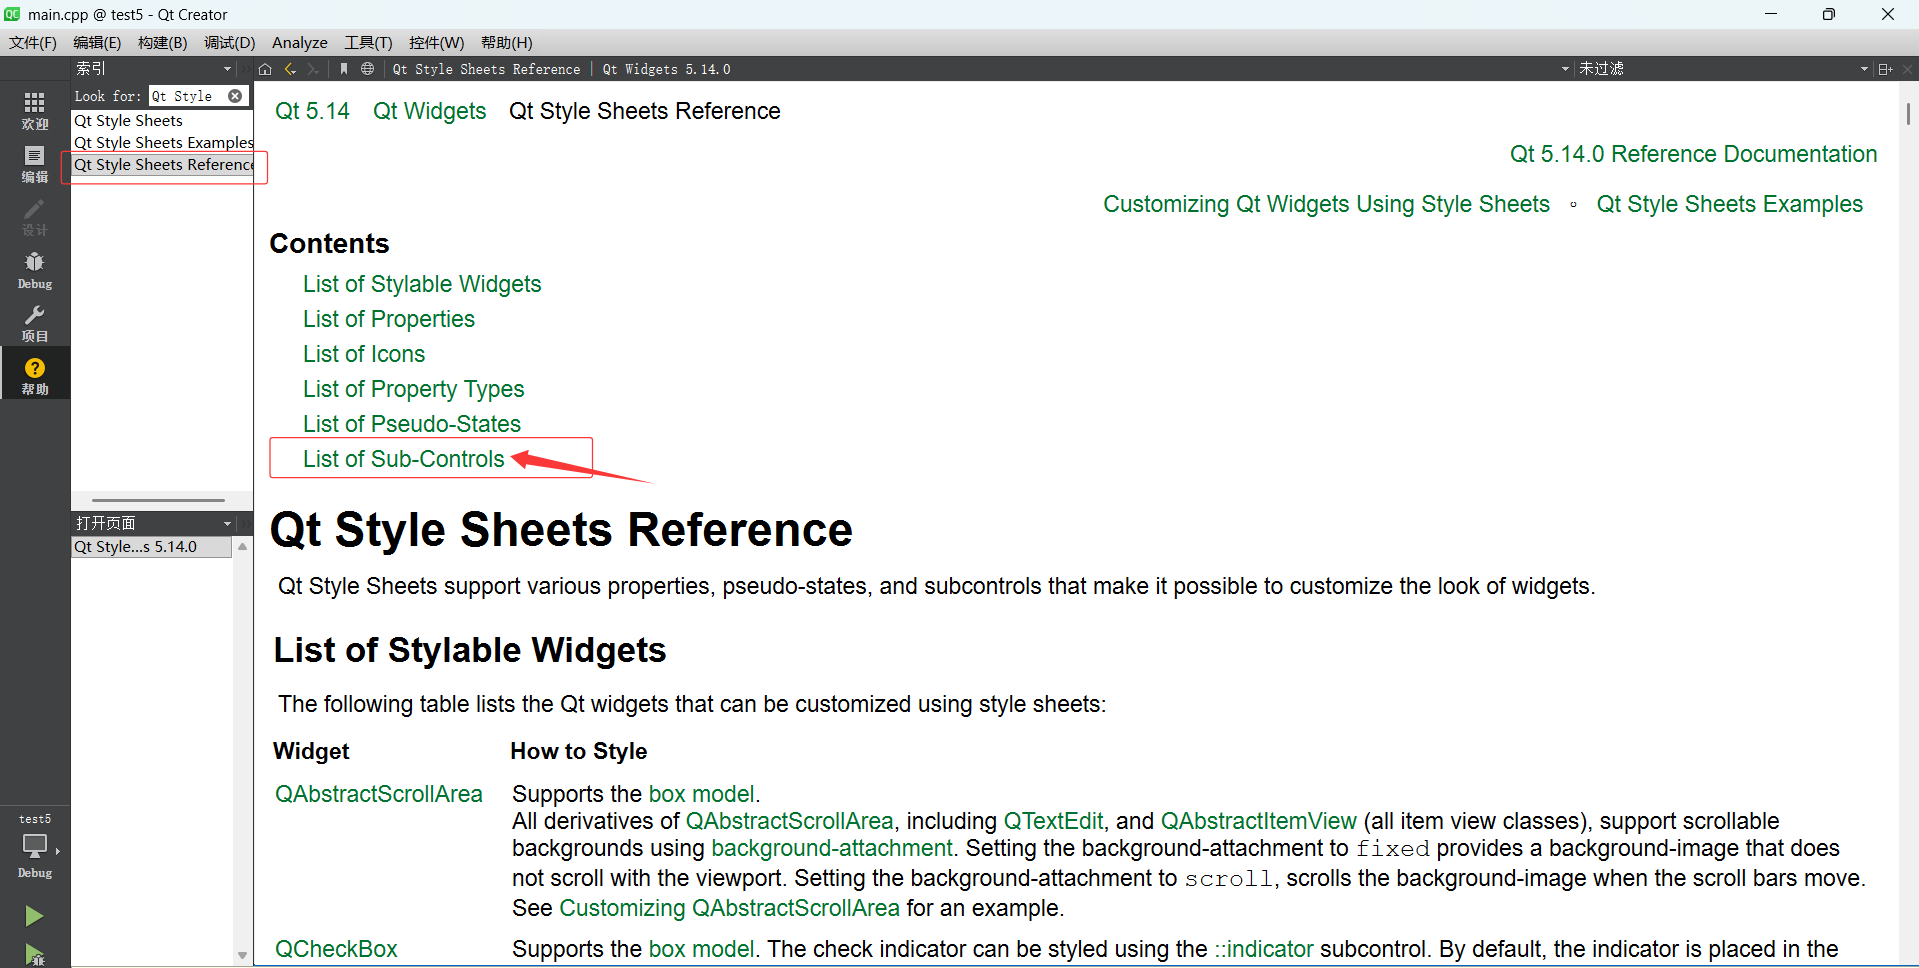
Task: Open QAbstractScrollArea link in the Widget column
Action: 379,794
